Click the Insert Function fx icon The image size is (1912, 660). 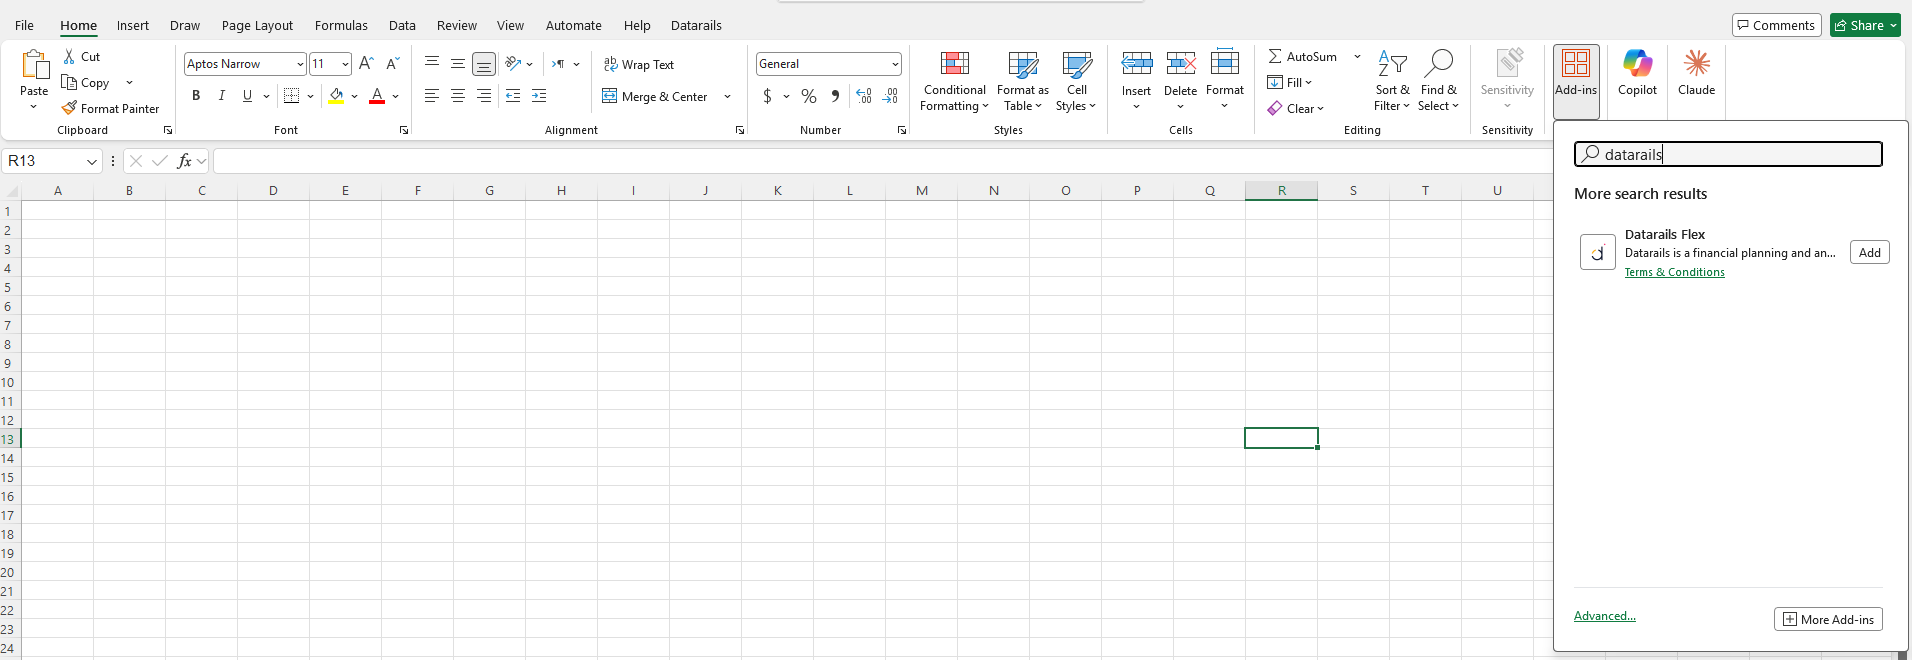[x=184, y=161]
